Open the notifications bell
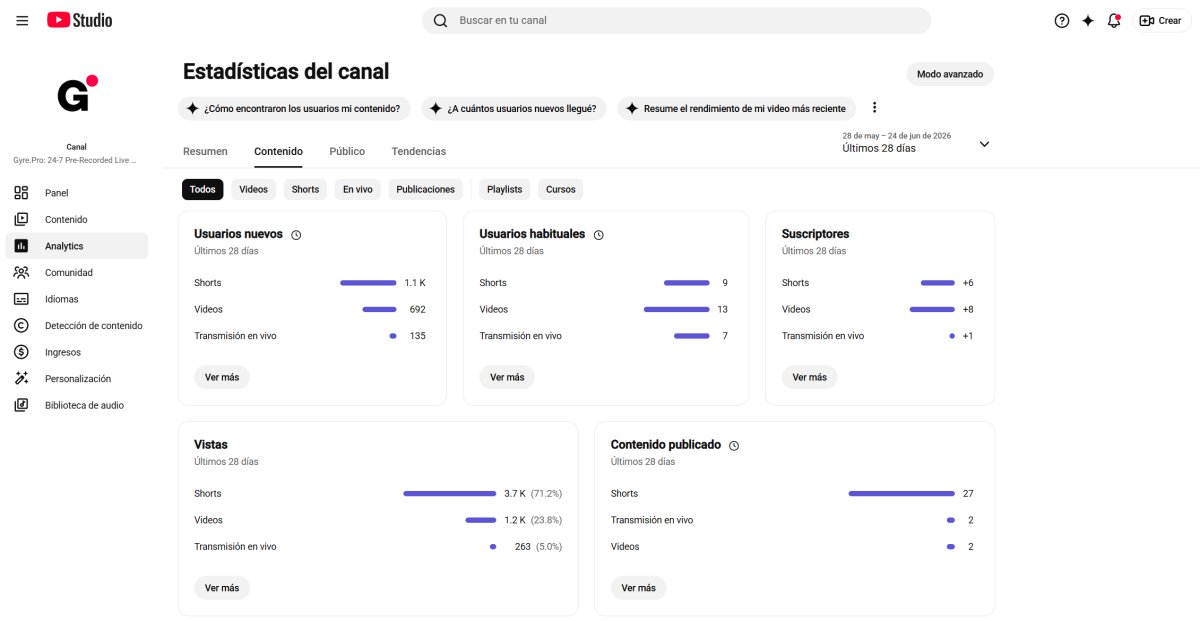 pyautogui.click(x=1114, y=20)
